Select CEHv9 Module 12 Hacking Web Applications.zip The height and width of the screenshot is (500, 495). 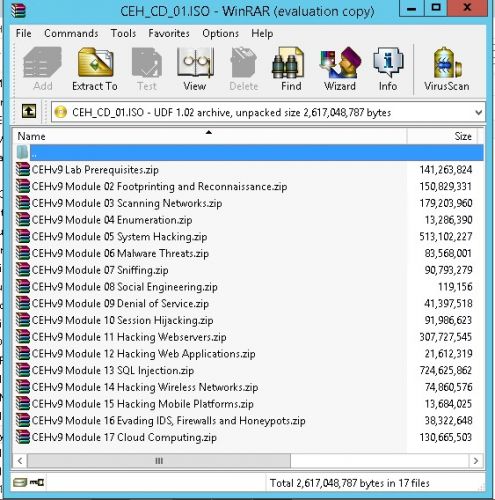point(144,353)
